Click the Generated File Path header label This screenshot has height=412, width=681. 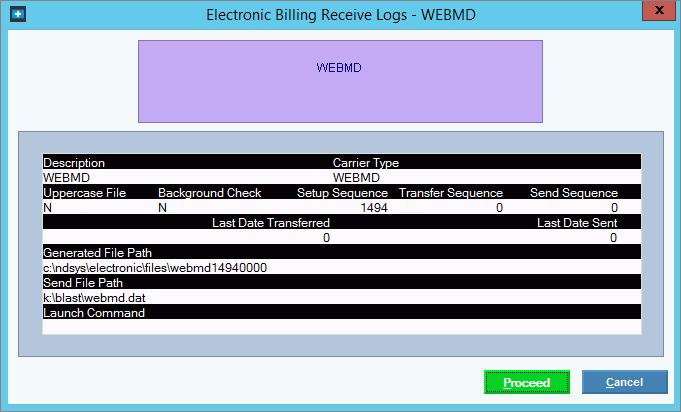(97, 253)
